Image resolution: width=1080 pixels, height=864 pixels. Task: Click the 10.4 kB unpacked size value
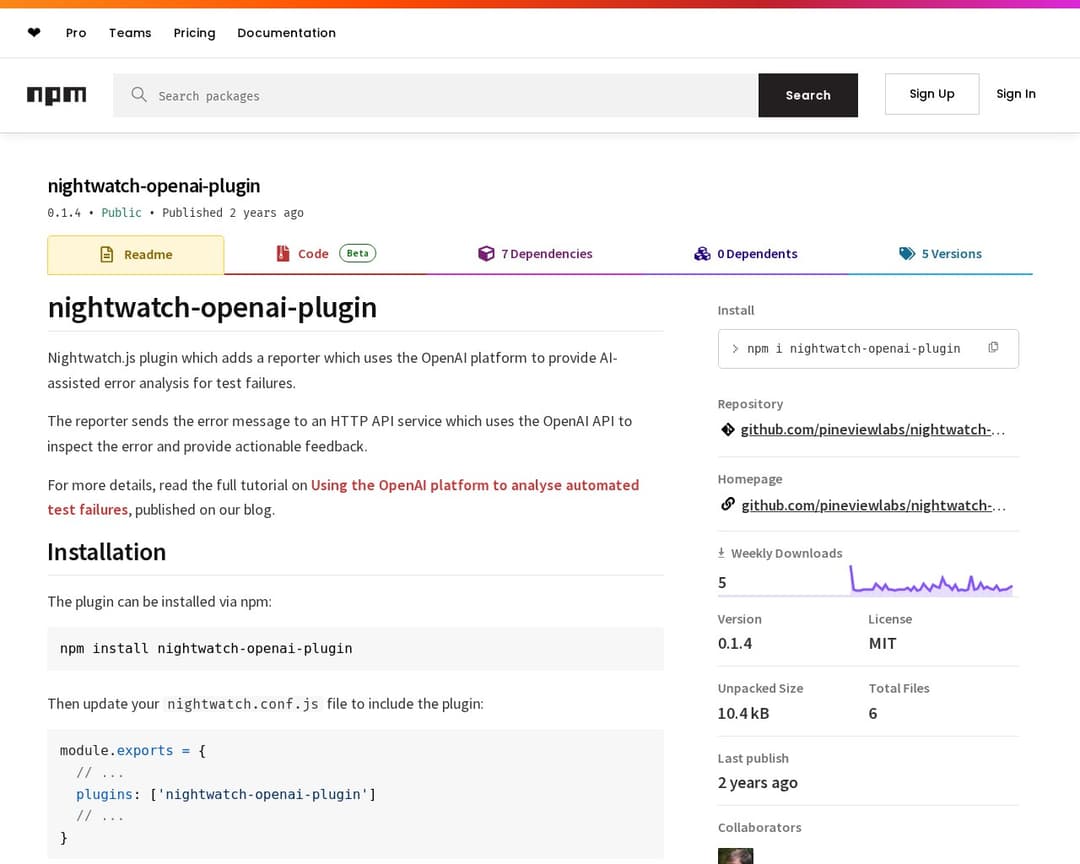pos(743,713)
